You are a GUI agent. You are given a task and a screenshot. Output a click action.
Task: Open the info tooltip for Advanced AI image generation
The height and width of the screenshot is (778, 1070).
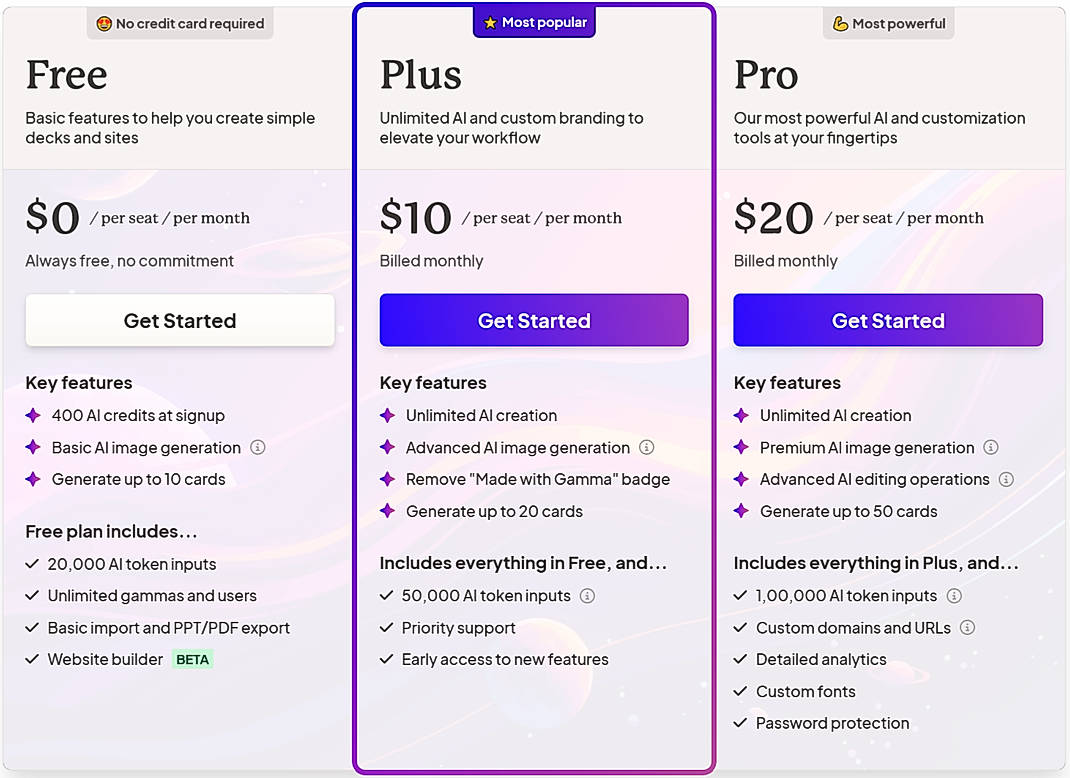[x=647, y=447]
